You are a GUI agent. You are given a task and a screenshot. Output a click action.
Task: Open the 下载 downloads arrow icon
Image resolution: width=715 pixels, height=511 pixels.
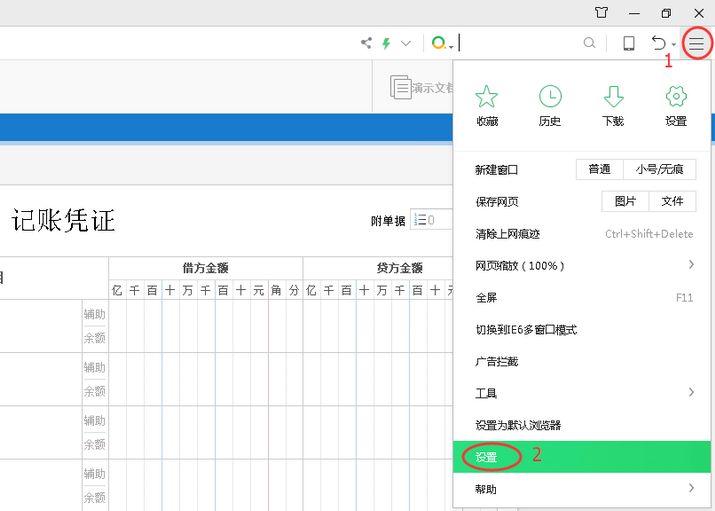(x=613, y=97)
